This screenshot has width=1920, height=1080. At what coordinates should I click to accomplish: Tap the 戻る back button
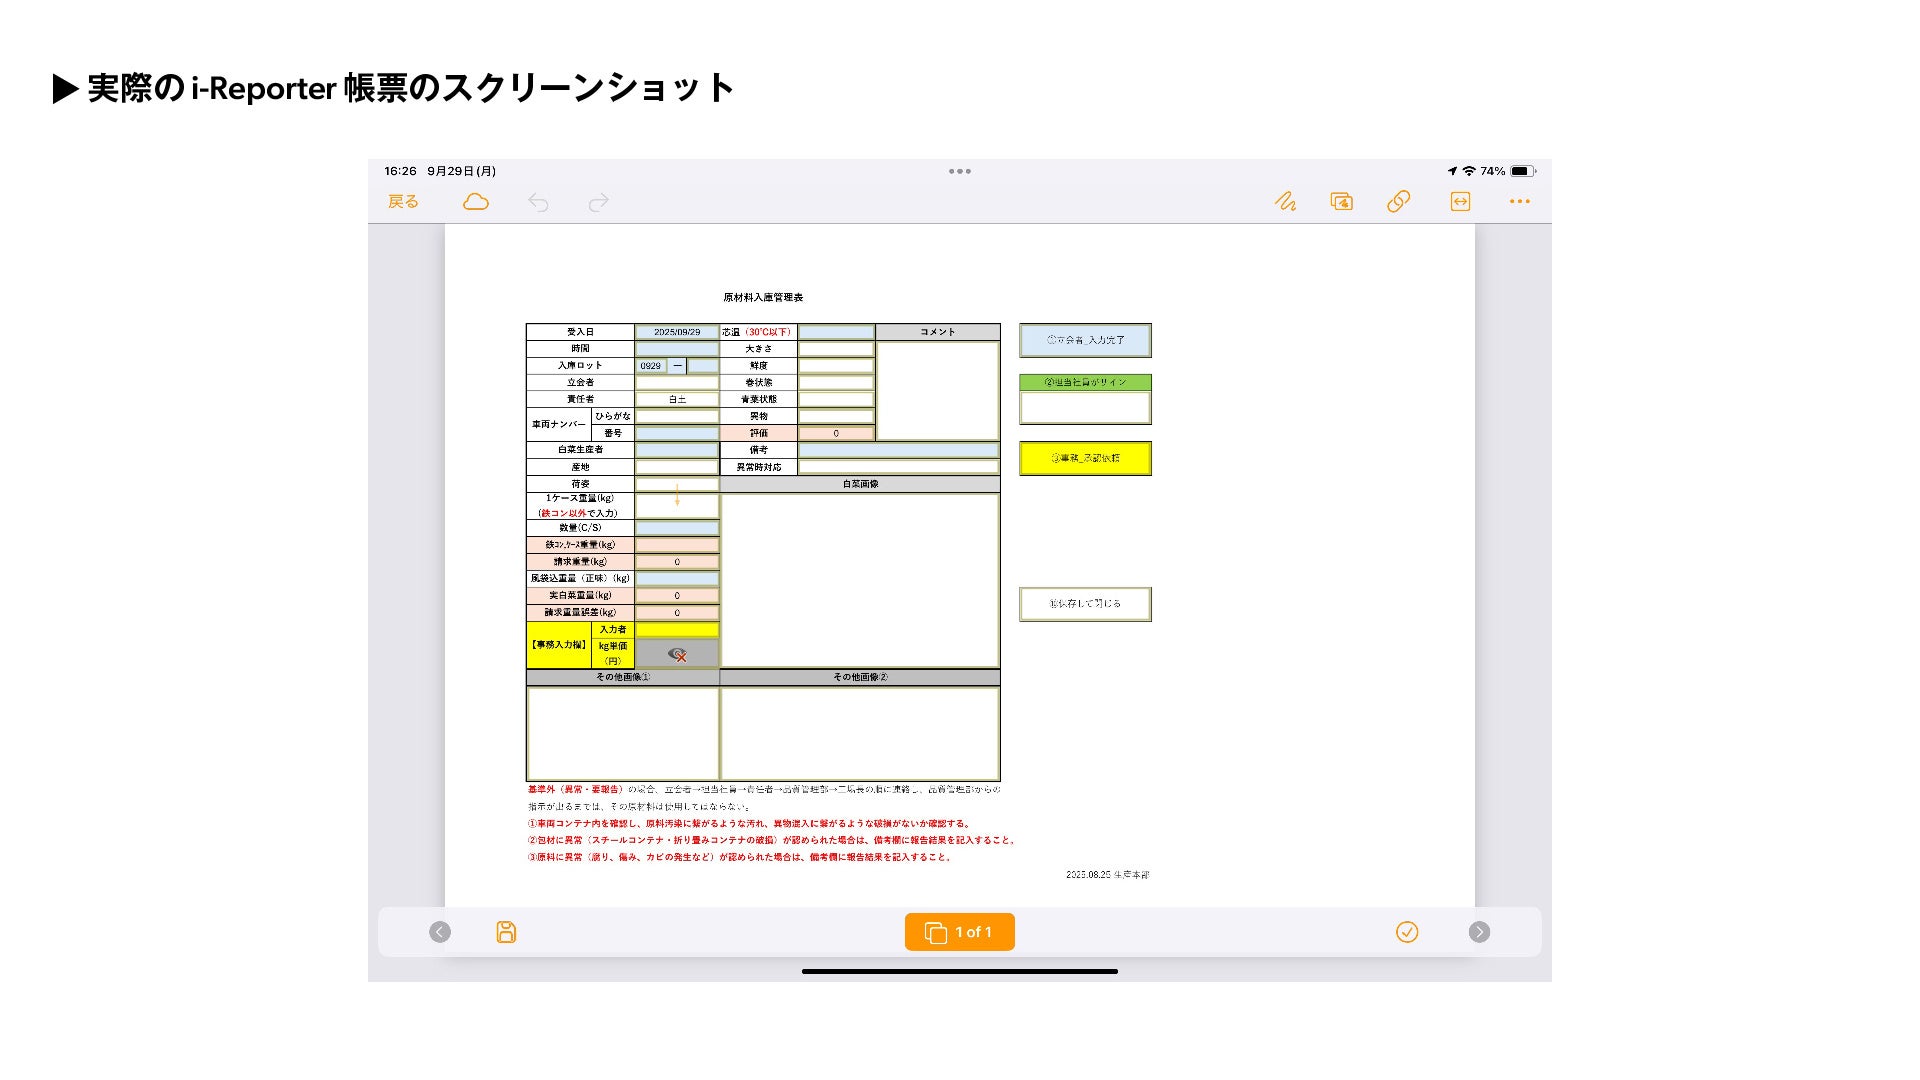(x=403, y=202)
